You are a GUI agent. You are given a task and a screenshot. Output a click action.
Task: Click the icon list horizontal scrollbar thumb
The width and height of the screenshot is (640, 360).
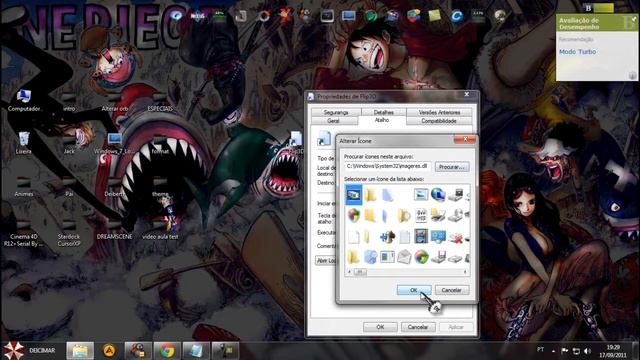[x=360, y=272]
